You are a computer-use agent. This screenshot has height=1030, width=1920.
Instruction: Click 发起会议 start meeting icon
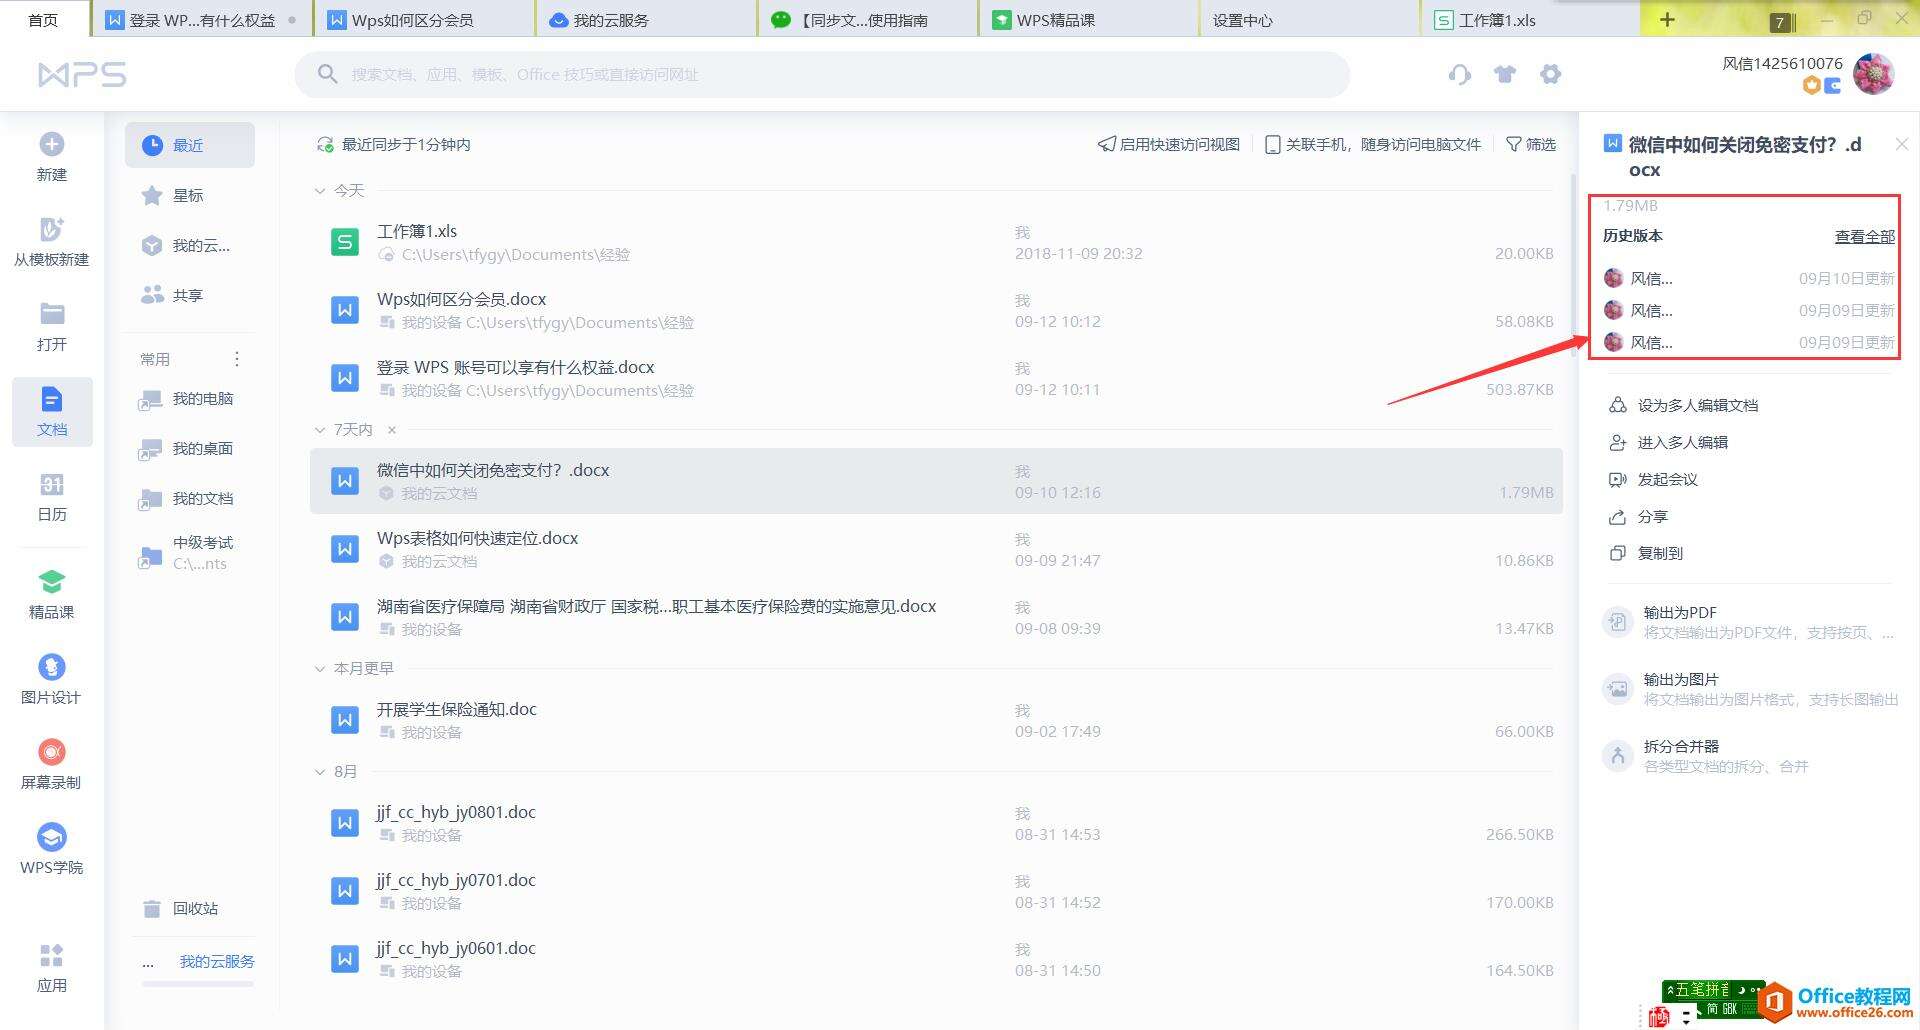[1617, 480]
